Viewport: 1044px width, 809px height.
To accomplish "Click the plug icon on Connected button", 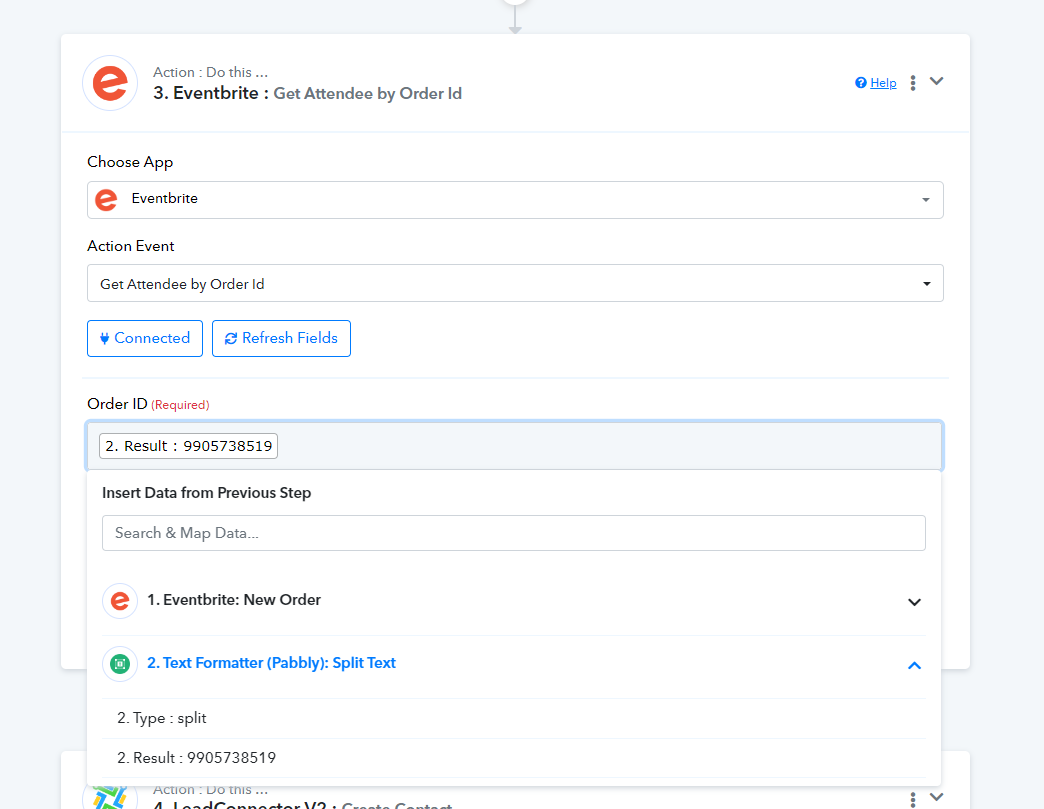I will pyautogui.click(x=105, y=338).
